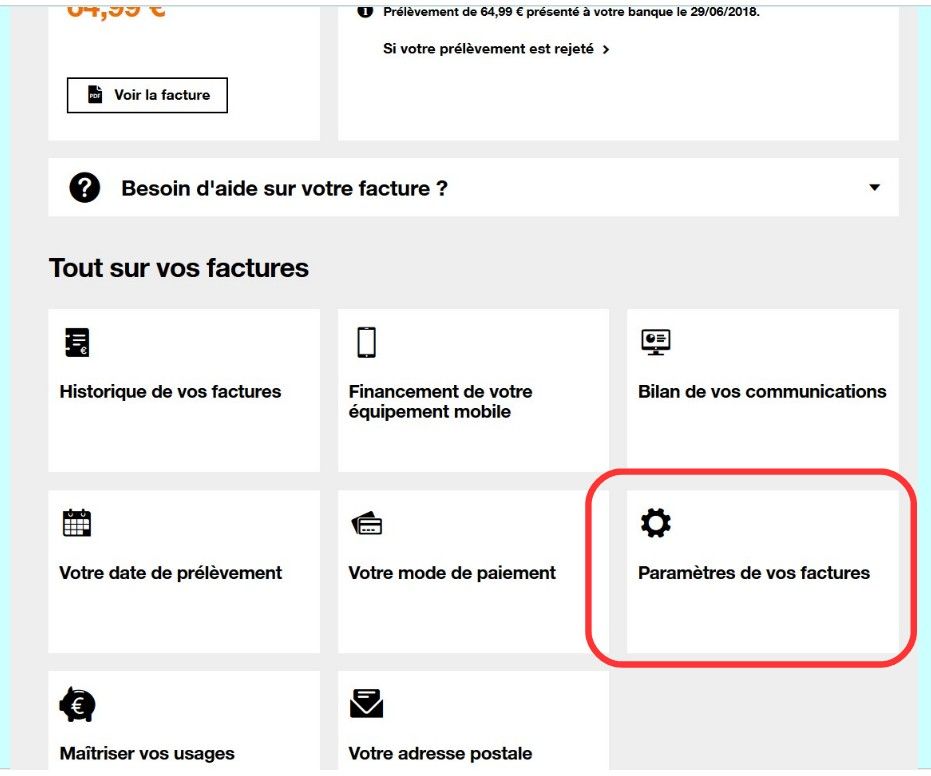Open Votre mode de paiement tile

coord(473,572)
